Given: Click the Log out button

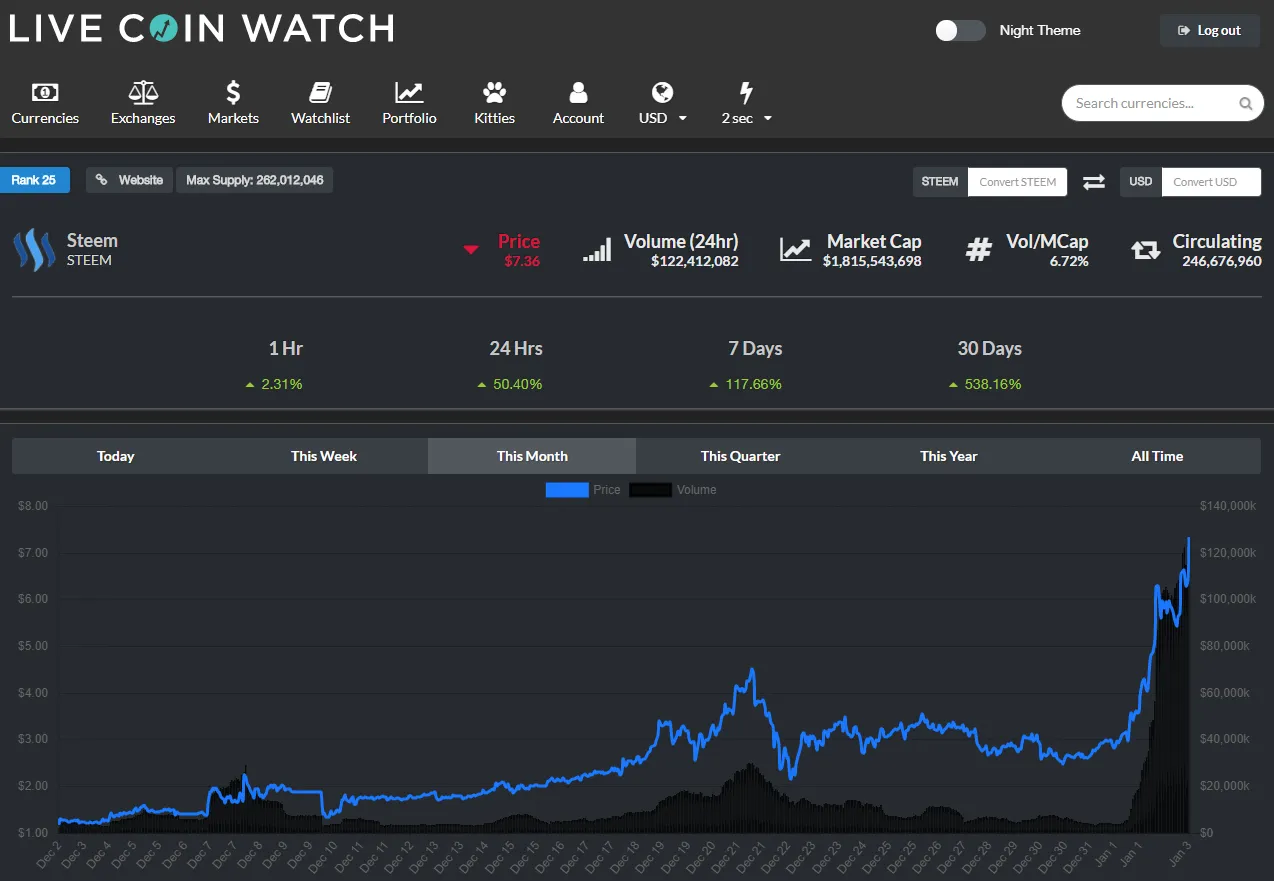Looking at the screenshot, I should point(1210,30).
